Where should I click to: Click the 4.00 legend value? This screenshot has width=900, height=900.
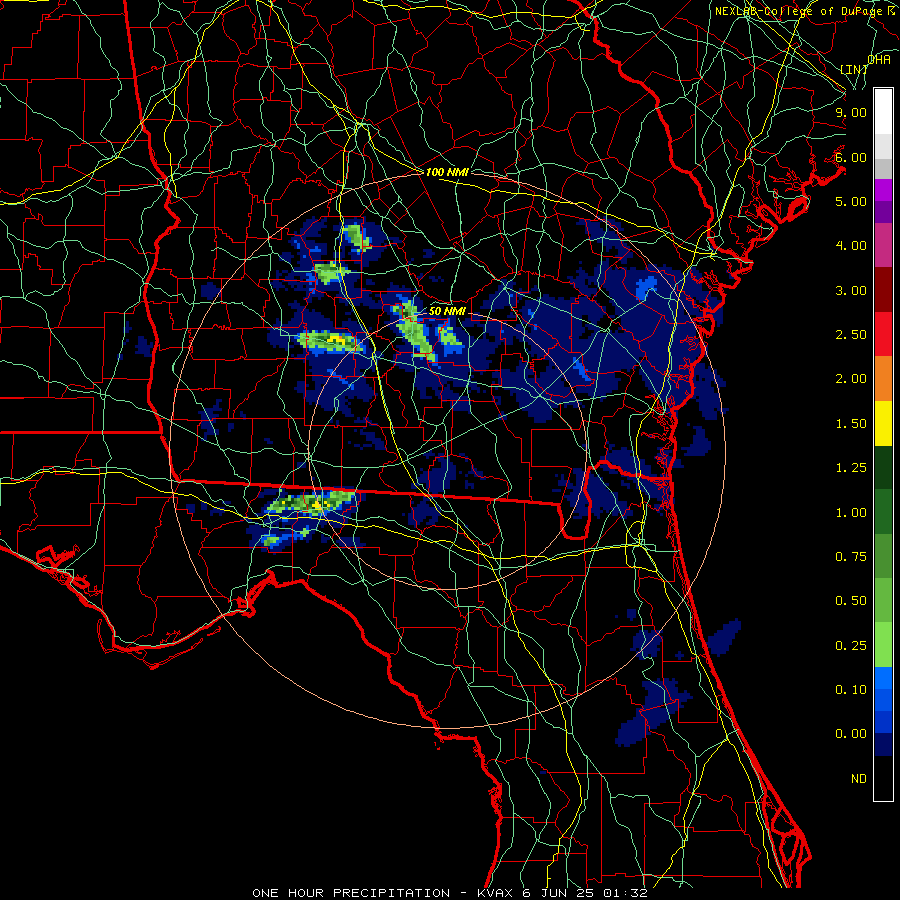coord(851,246)
